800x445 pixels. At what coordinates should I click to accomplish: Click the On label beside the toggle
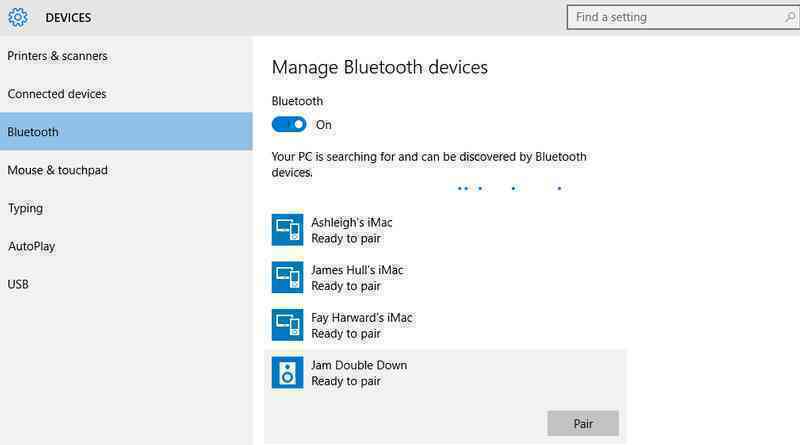coord(323,125)
